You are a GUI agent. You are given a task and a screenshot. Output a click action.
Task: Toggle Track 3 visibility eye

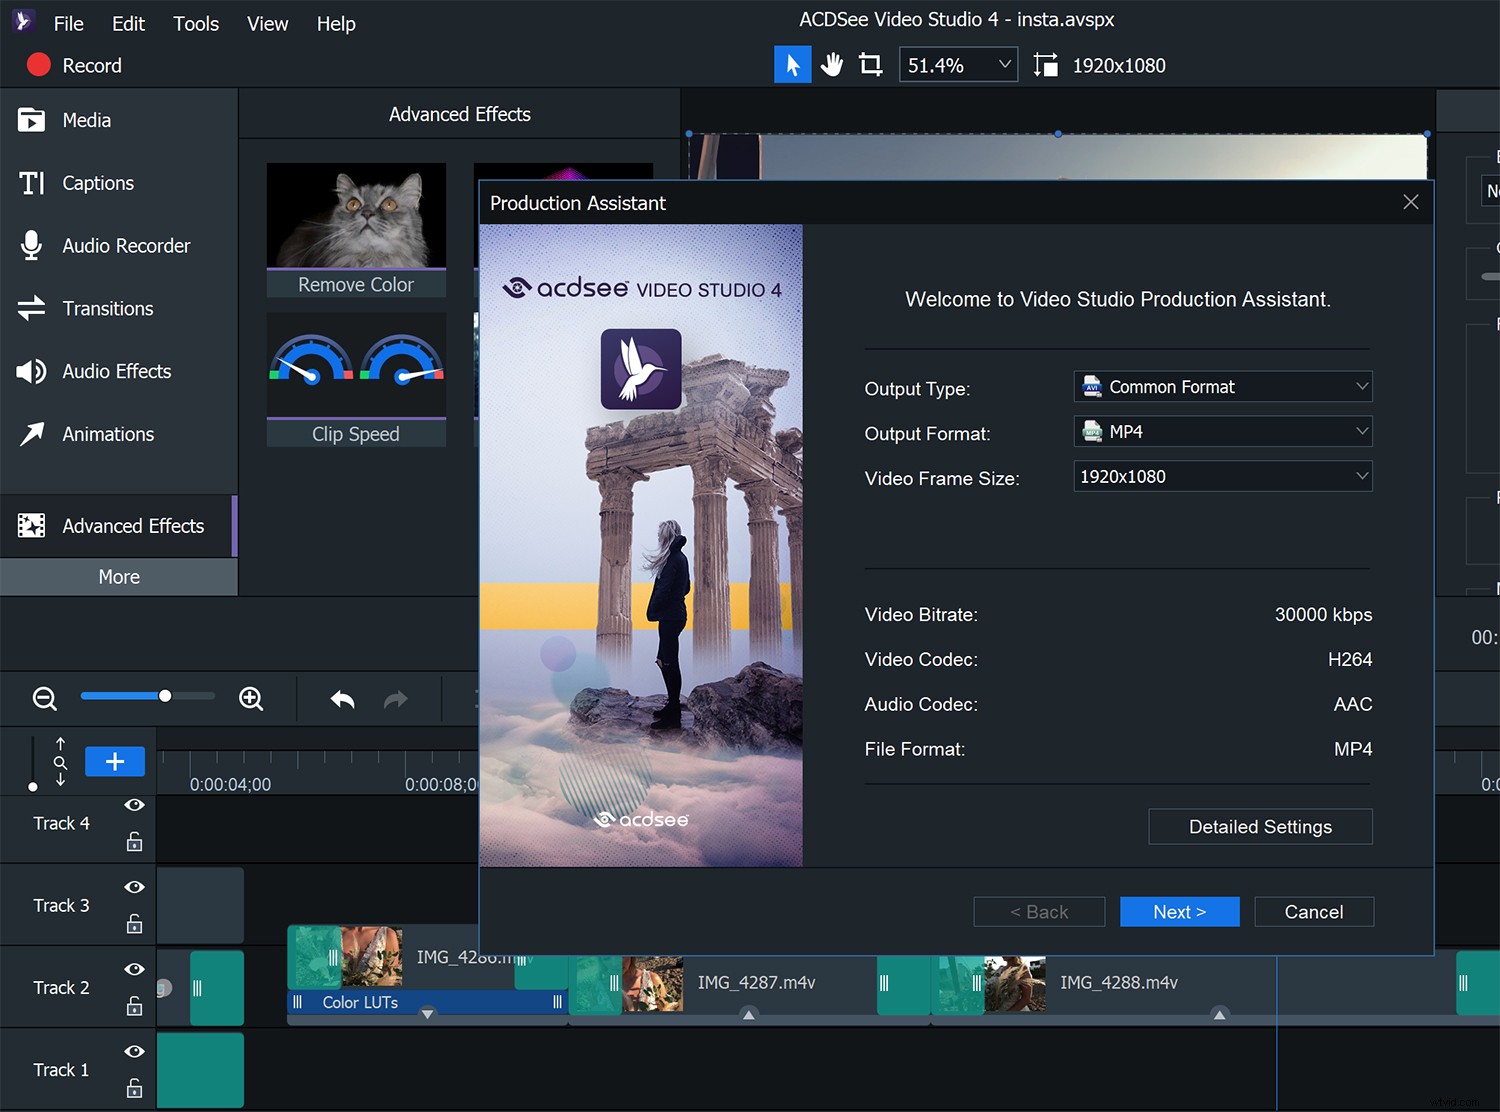pyautogui.click(x=134, y=887)
